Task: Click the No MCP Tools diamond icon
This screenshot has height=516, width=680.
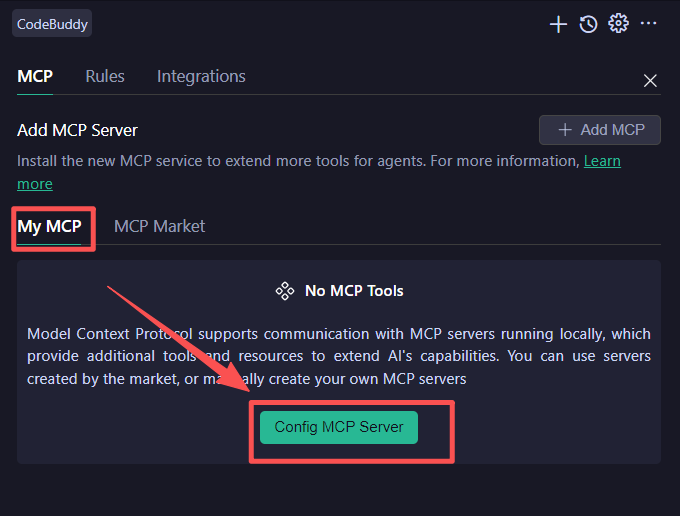Action: [284, 291]
